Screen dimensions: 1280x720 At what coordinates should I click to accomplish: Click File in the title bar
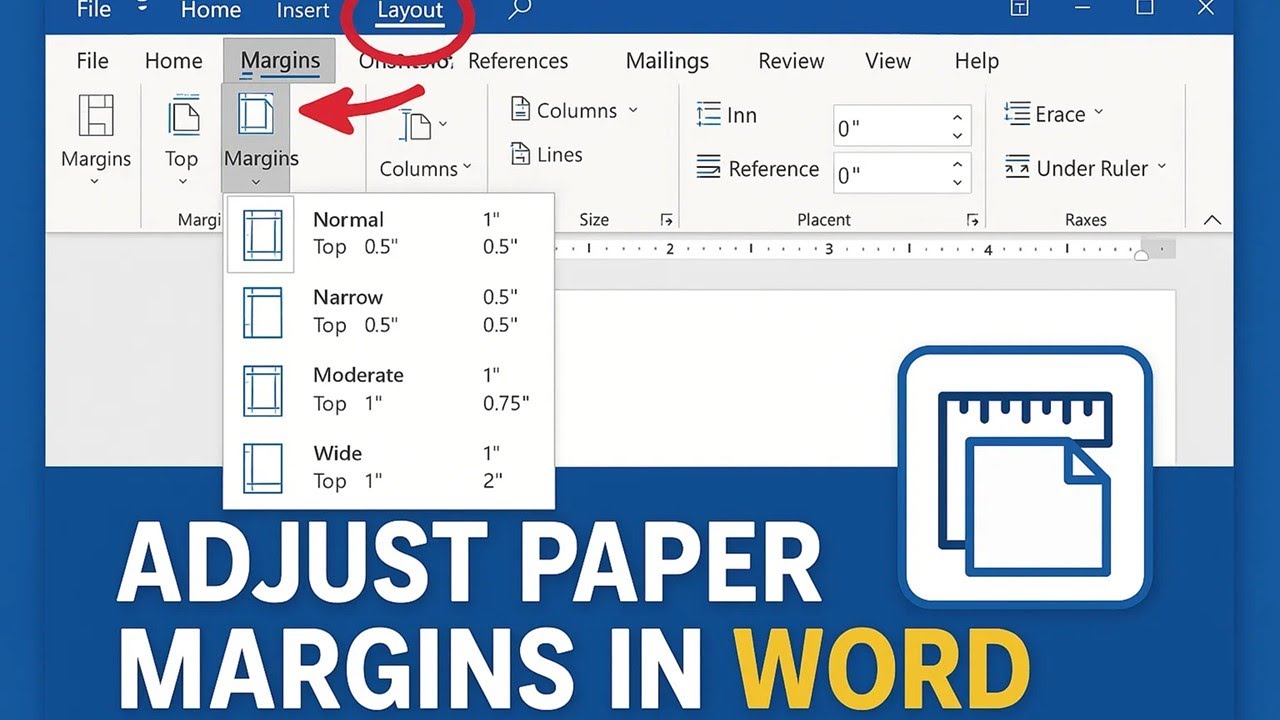pyautogui.click(x=94, y=10)
